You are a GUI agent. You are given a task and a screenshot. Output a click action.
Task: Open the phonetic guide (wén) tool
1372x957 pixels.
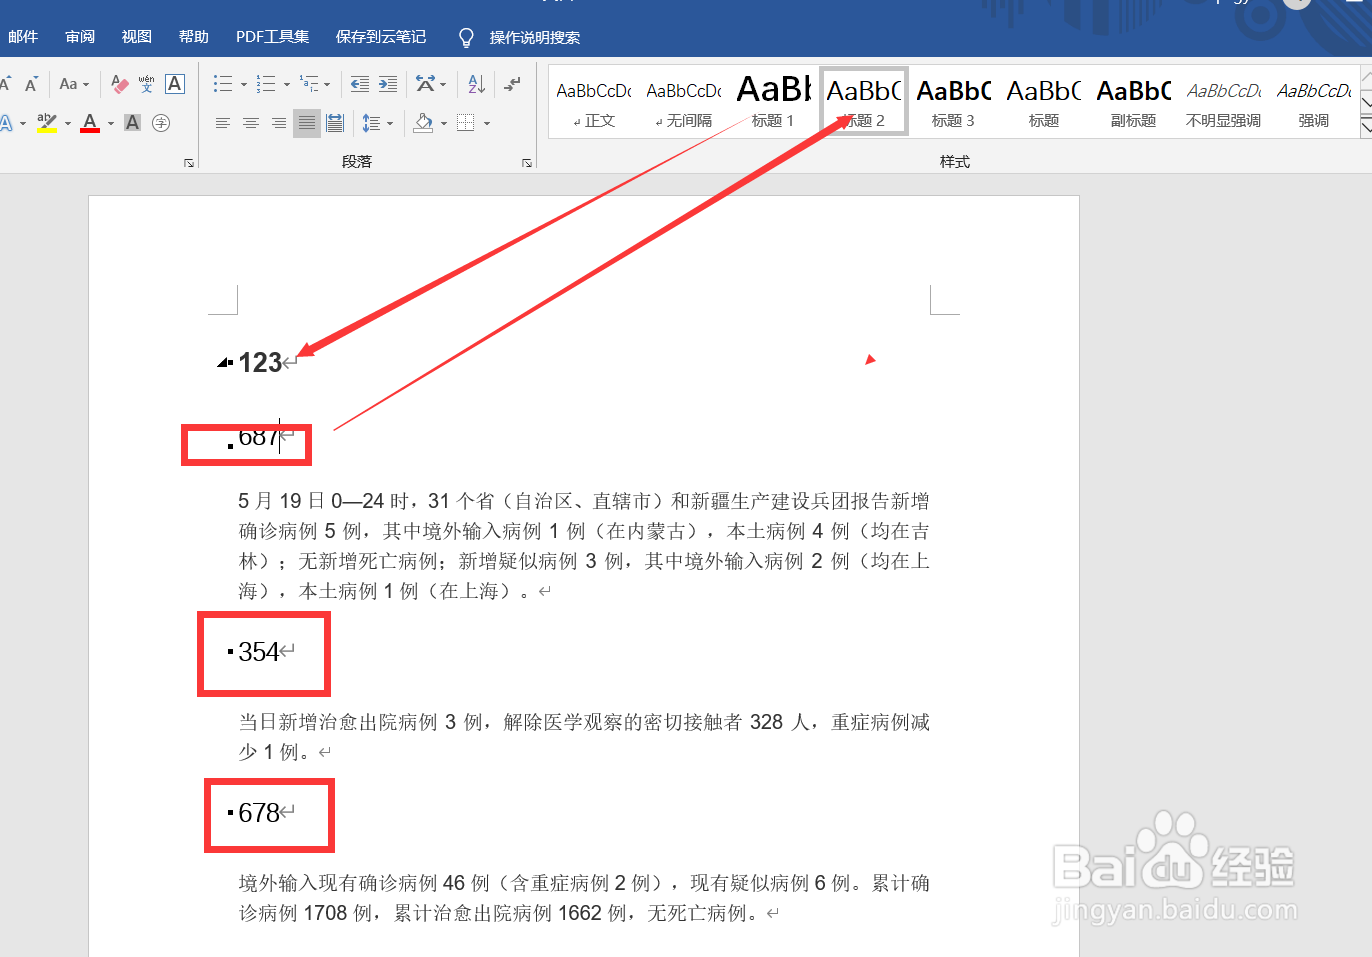(x=147, y=84)
